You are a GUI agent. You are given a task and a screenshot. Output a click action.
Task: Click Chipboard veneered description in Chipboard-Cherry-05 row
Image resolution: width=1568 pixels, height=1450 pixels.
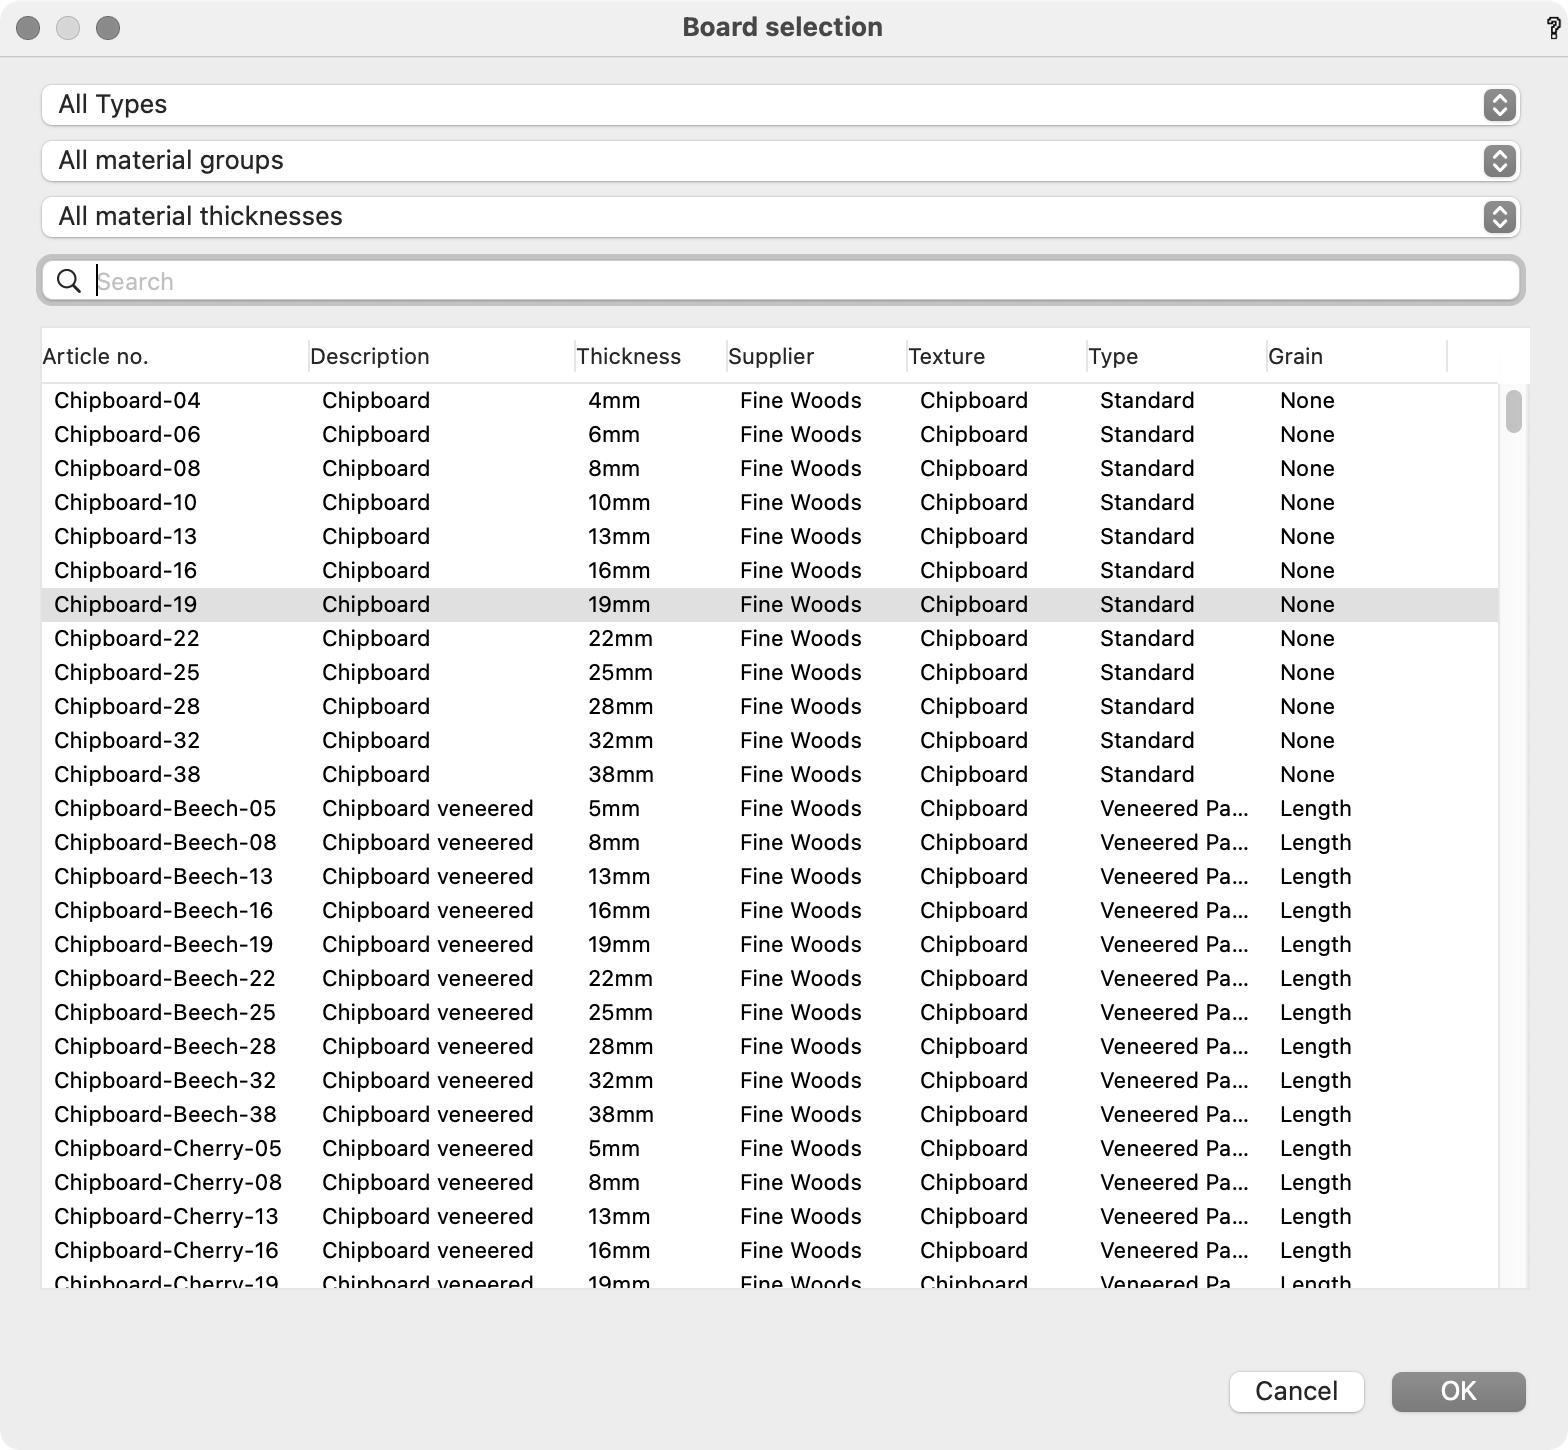(428, 1149)
